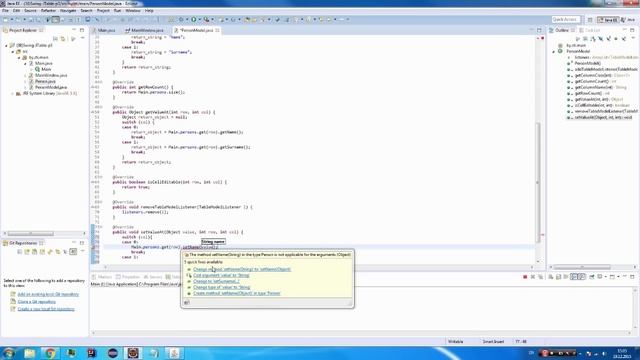Apply fix Change type of 'value' to 'String'
Viewport: 640px width, 360px height.
[x=222, y=287]
